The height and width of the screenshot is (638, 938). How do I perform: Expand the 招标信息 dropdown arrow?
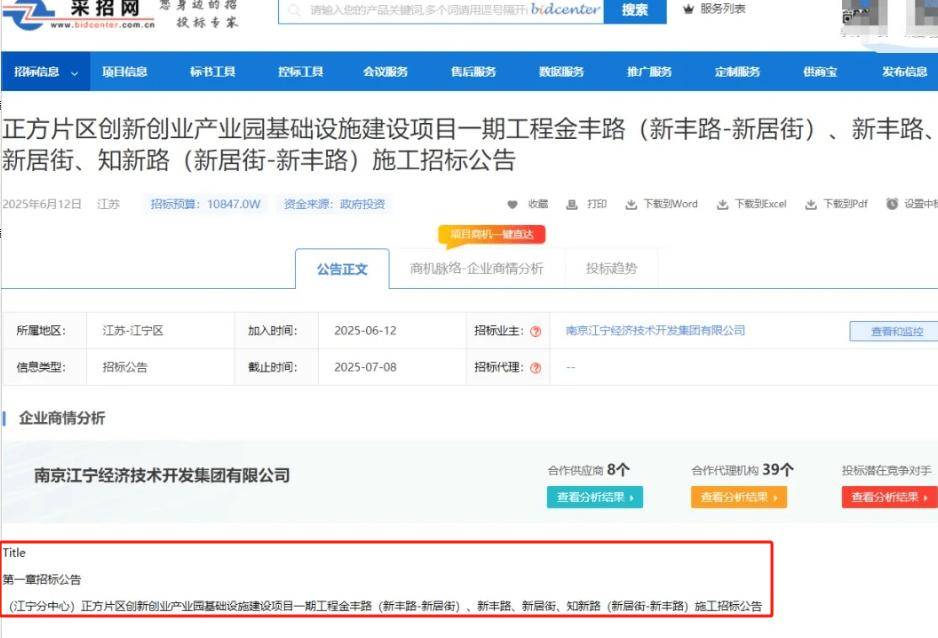pyautogui.click(x=75, y=73)
